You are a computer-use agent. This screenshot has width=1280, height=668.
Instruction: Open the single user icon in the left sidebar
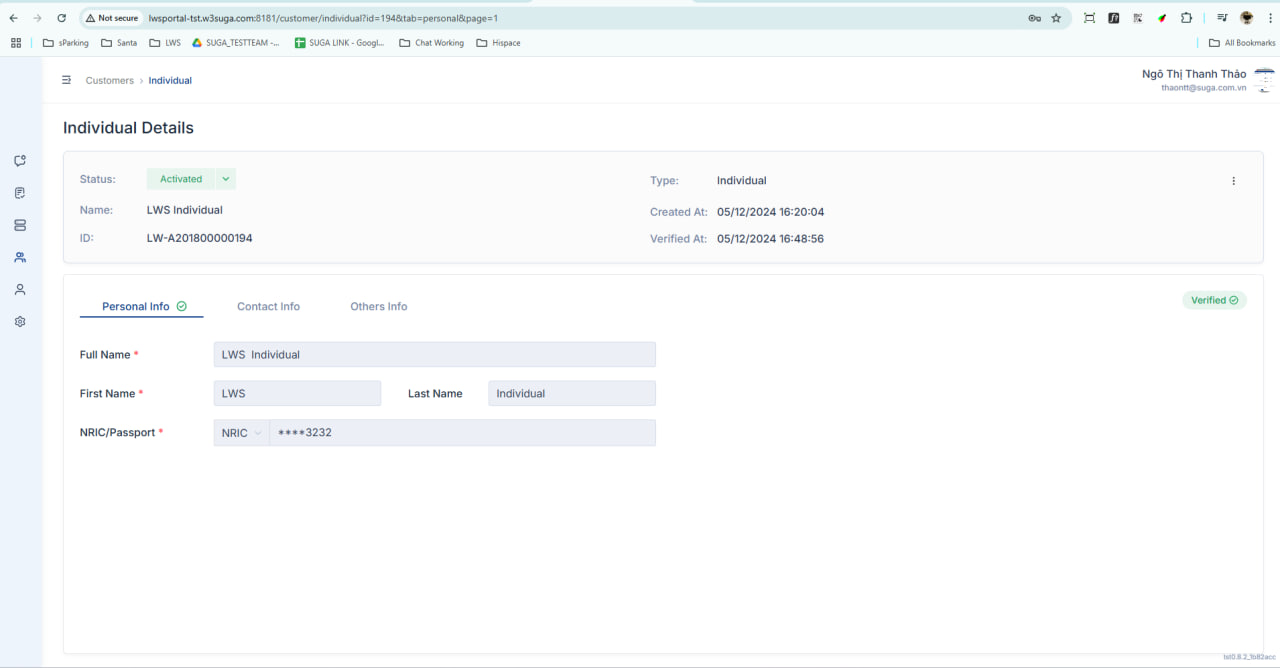pos(20,289)
